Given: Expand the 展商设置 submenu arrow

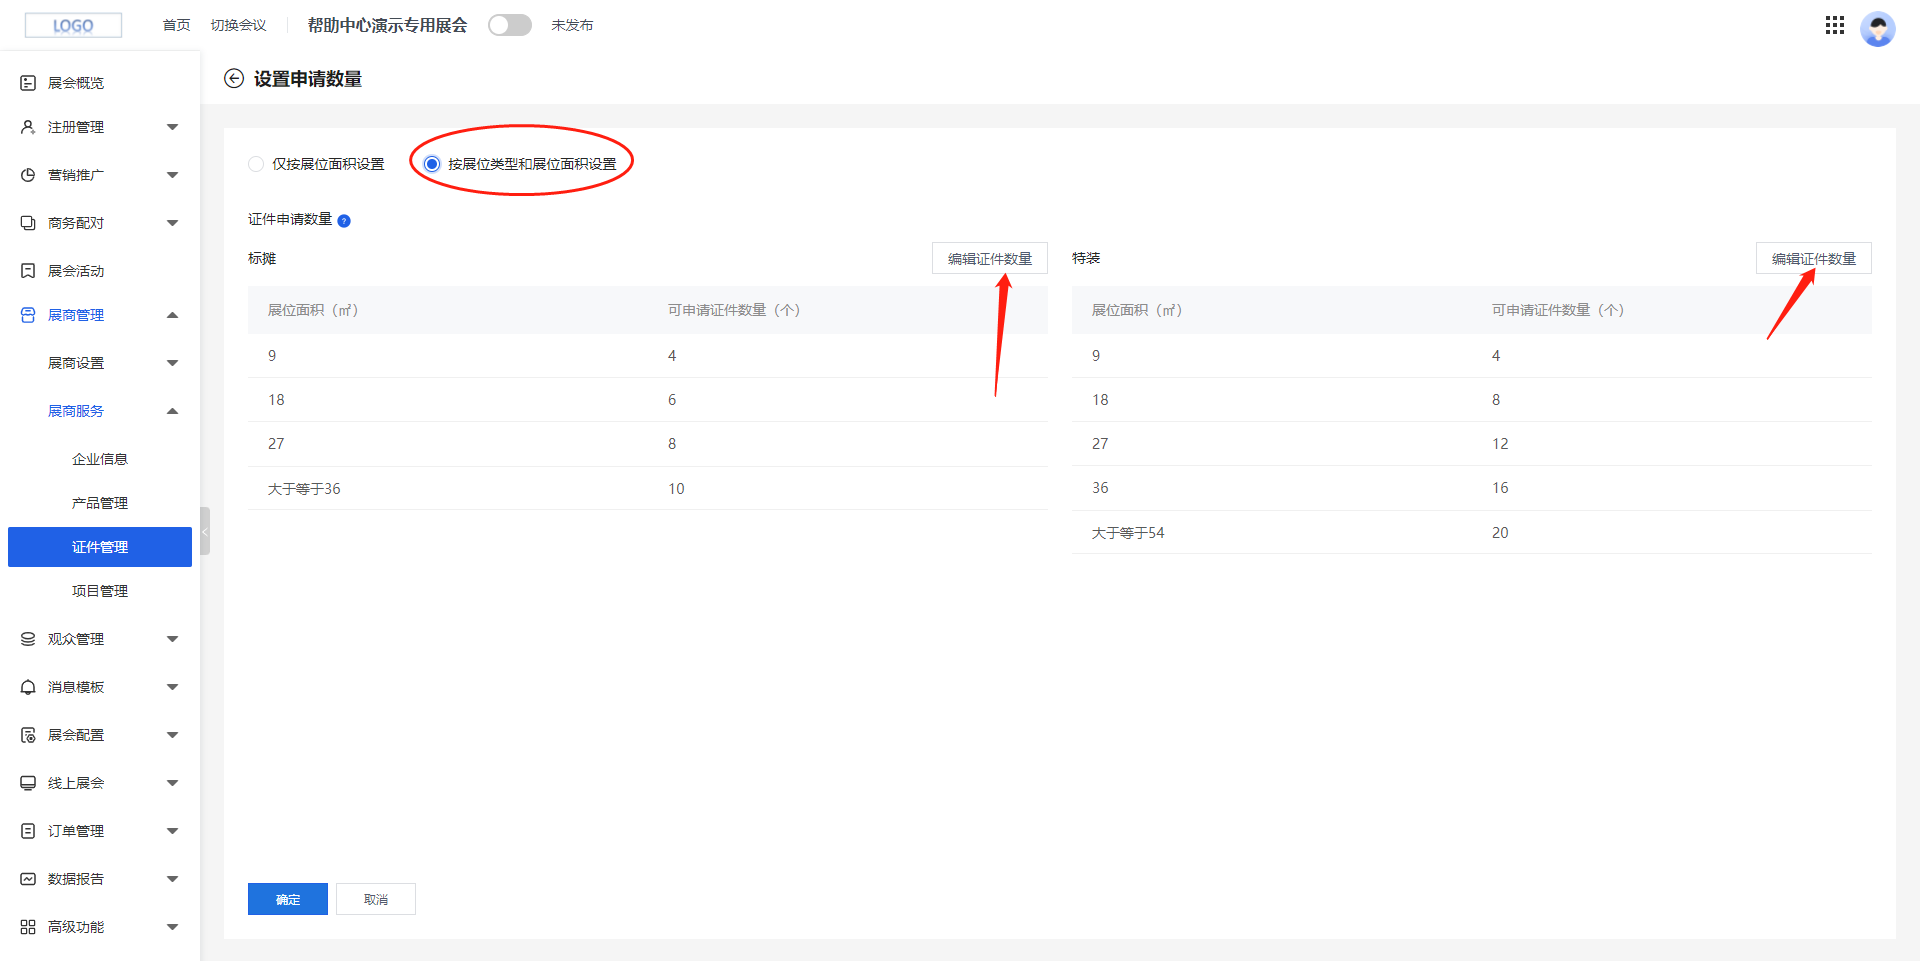Looking at the screenshot, I should [172, 363].
